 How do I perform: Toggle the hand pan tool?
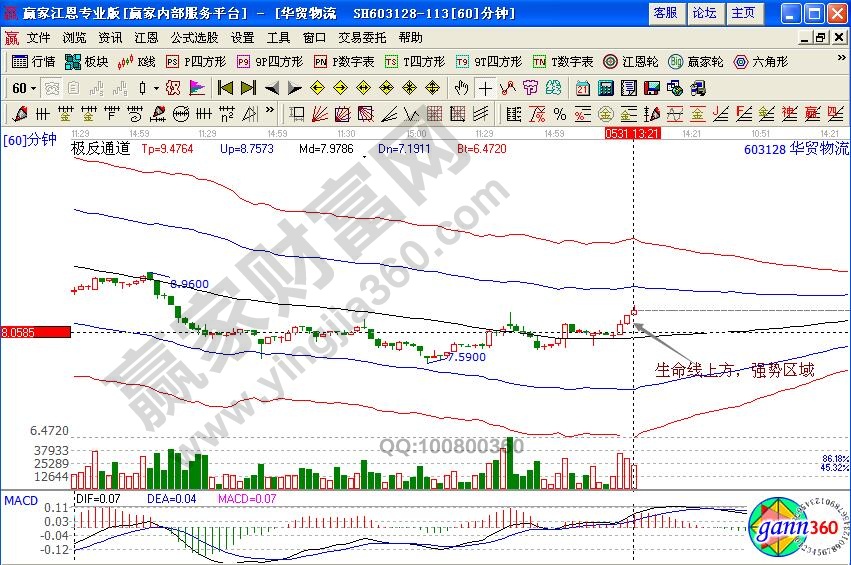pos(461,88)
